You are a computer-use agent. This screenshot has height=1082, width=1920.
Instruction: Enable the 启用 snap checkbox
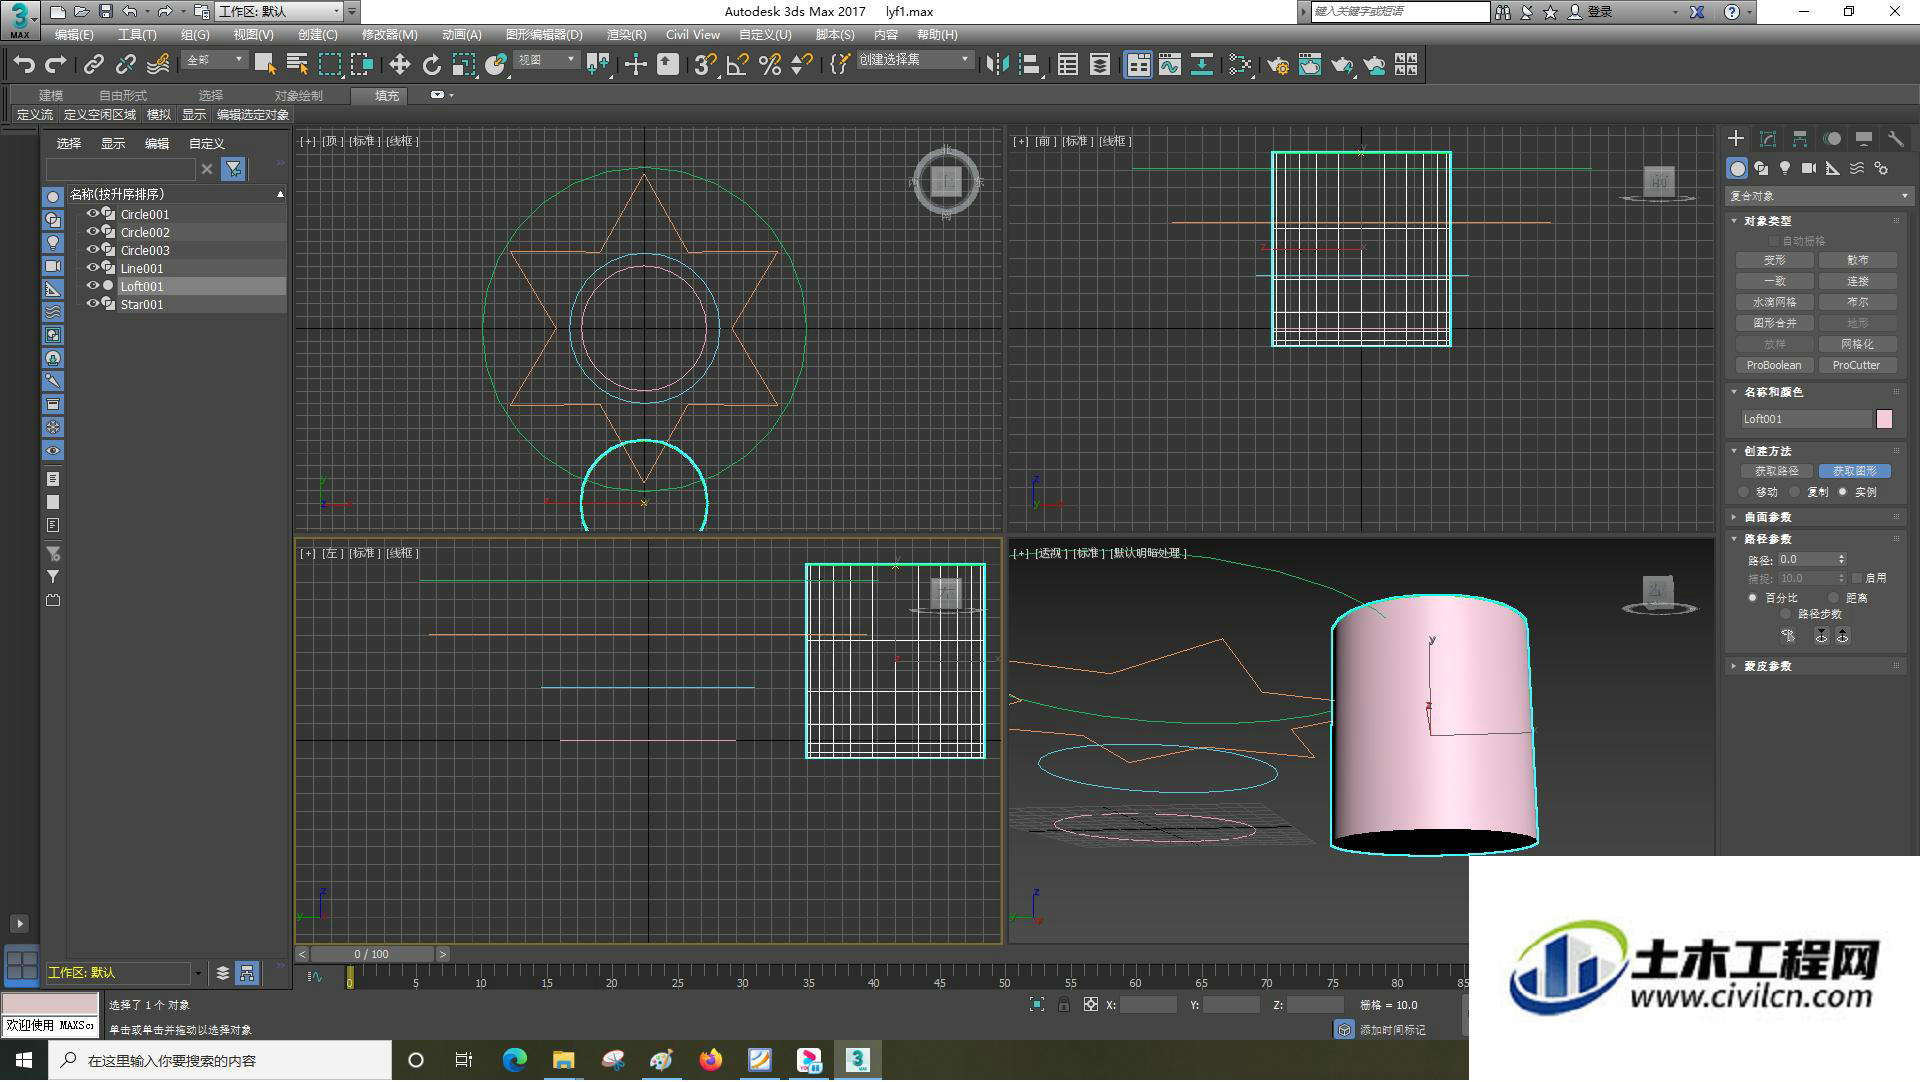(1857, 578)
